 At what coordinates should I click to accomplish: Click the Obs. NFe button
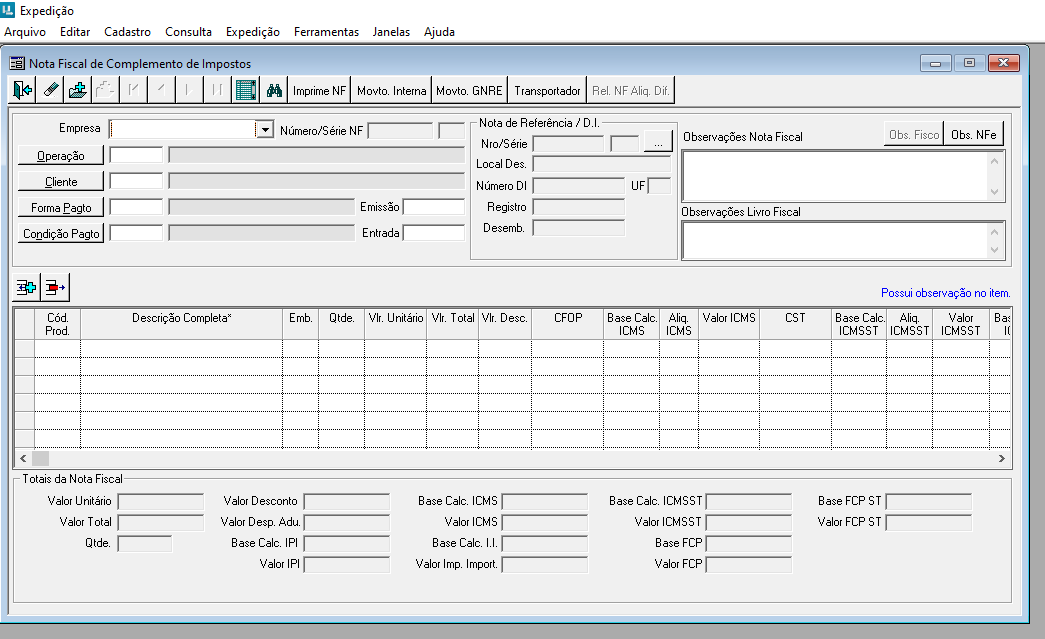tap(974, 135)
